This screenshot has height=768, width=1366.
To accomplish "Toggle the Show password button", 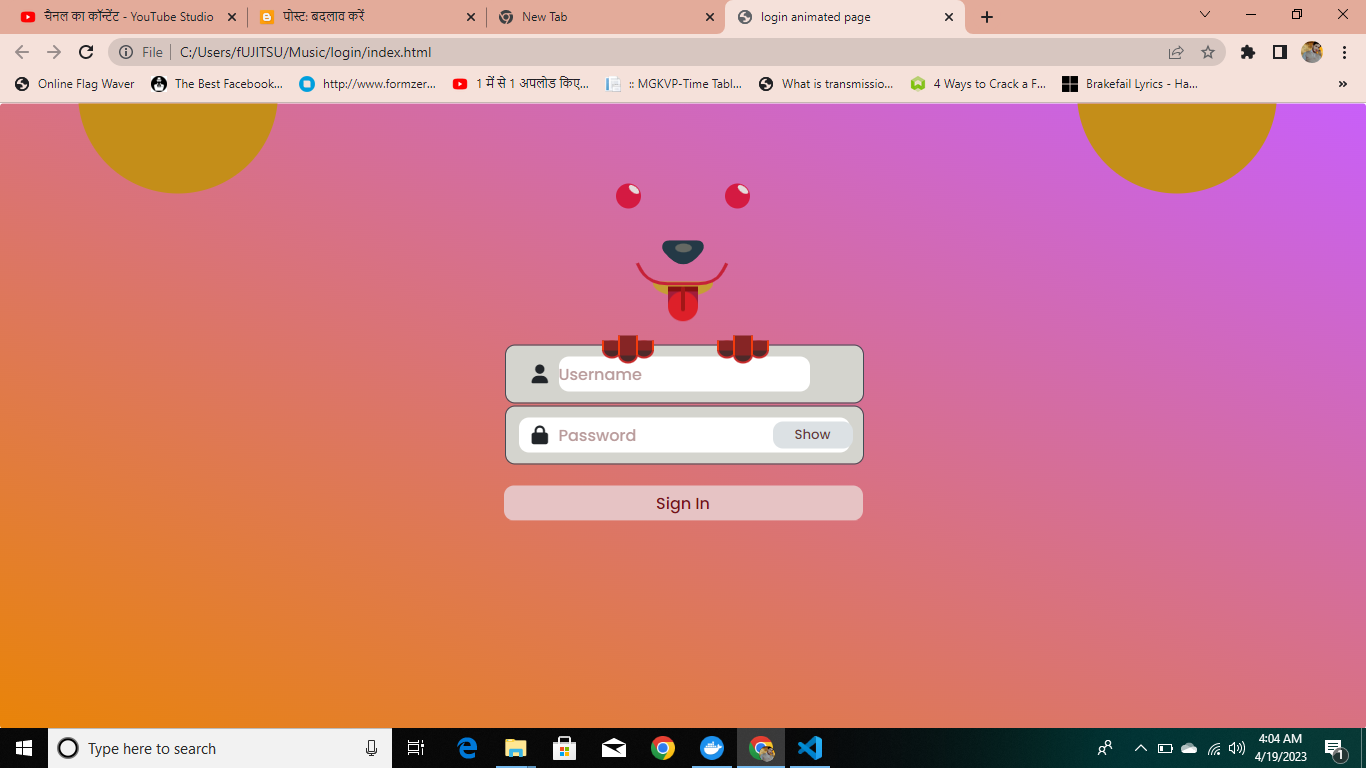I will pos(812,435).
